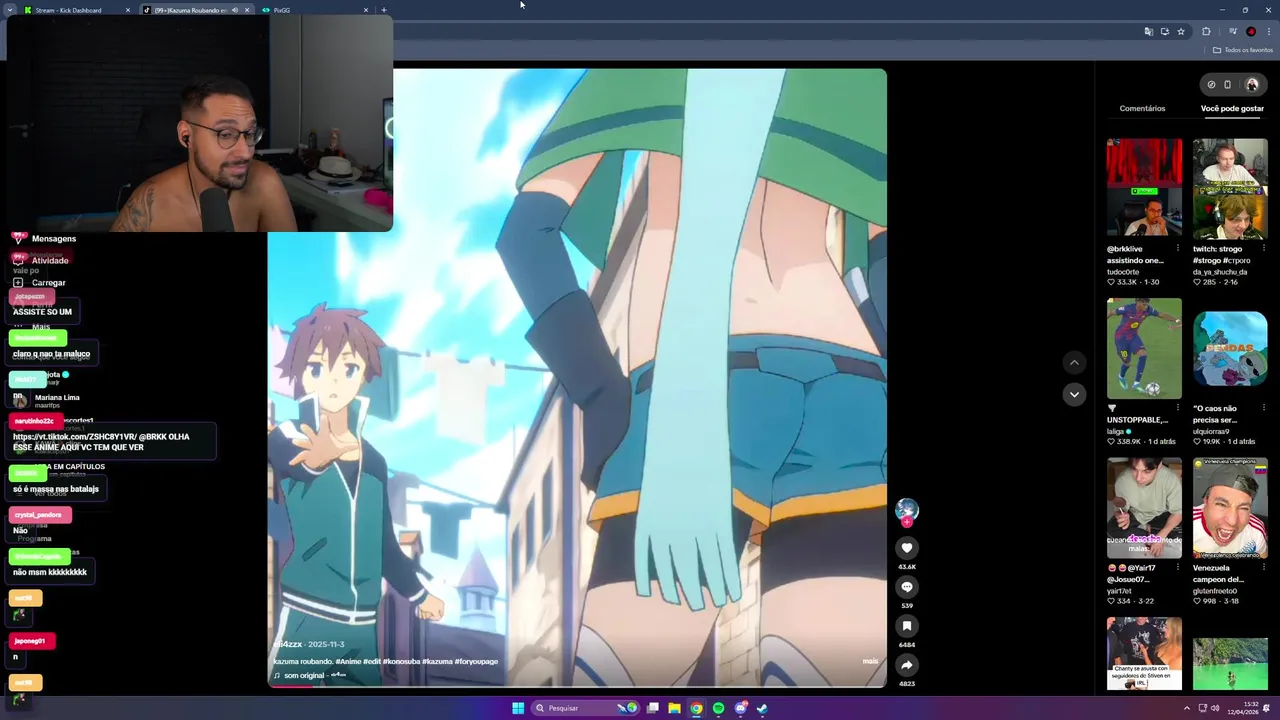Open the @Yair17 suggested video thumbnail
This screenshot has height=720, width=1280.
(1144, 508)
